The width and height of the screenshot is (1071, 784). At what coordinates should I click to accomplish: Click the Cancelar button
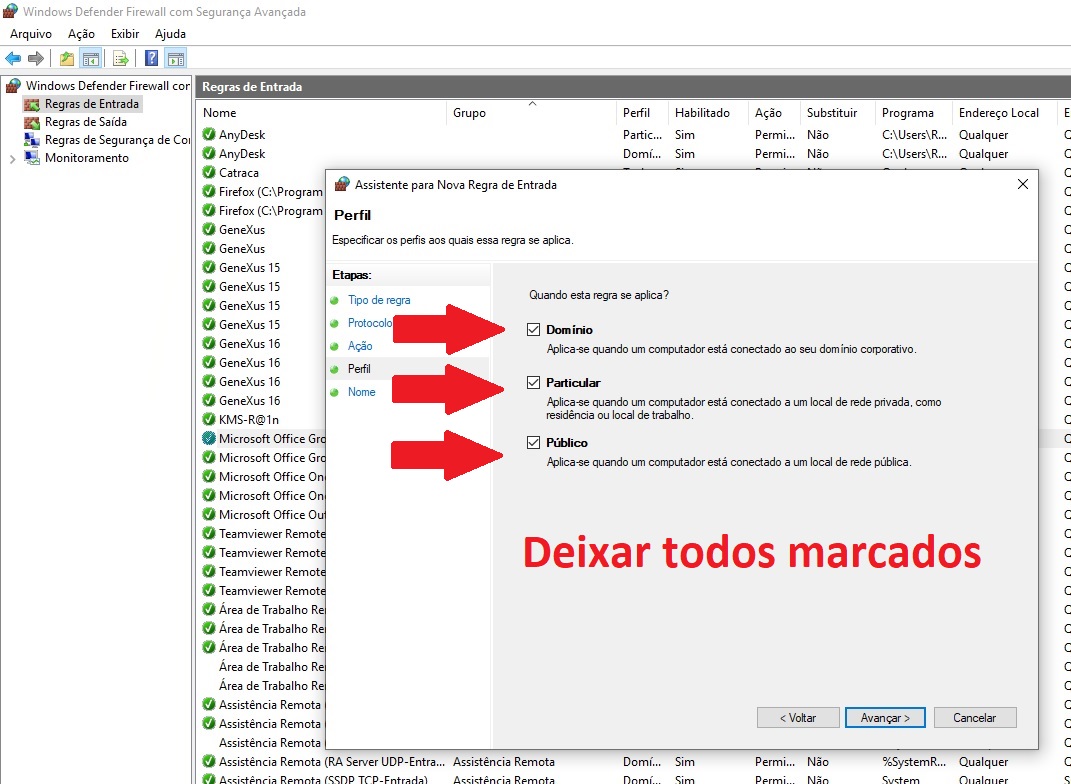tap(975, 718)
